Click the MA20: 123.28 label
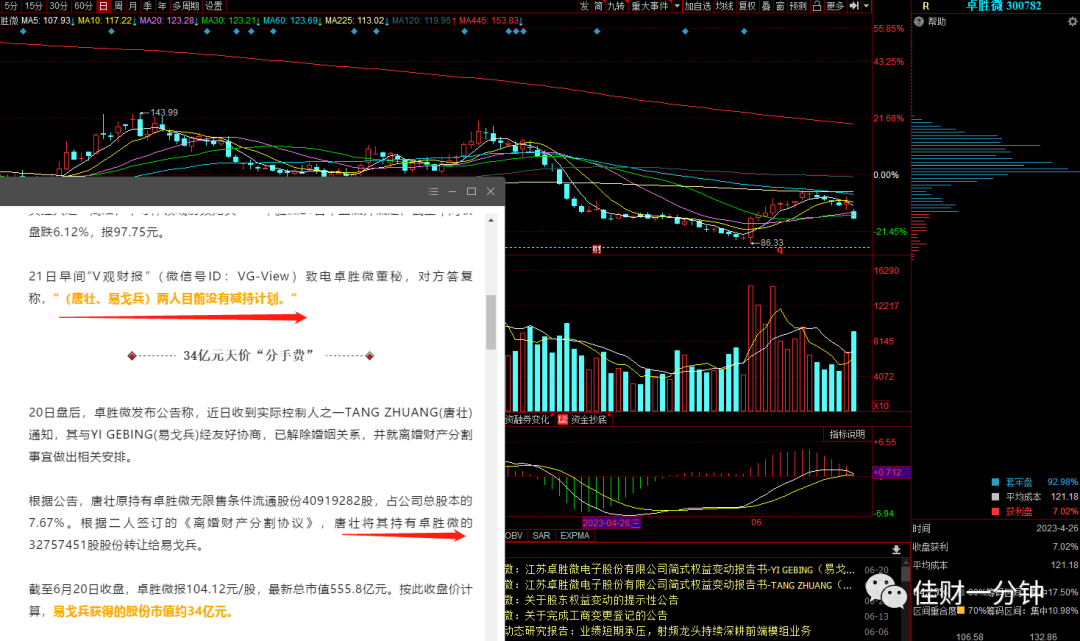Screen dimensions: 1080x641 [x=169, y=21]
